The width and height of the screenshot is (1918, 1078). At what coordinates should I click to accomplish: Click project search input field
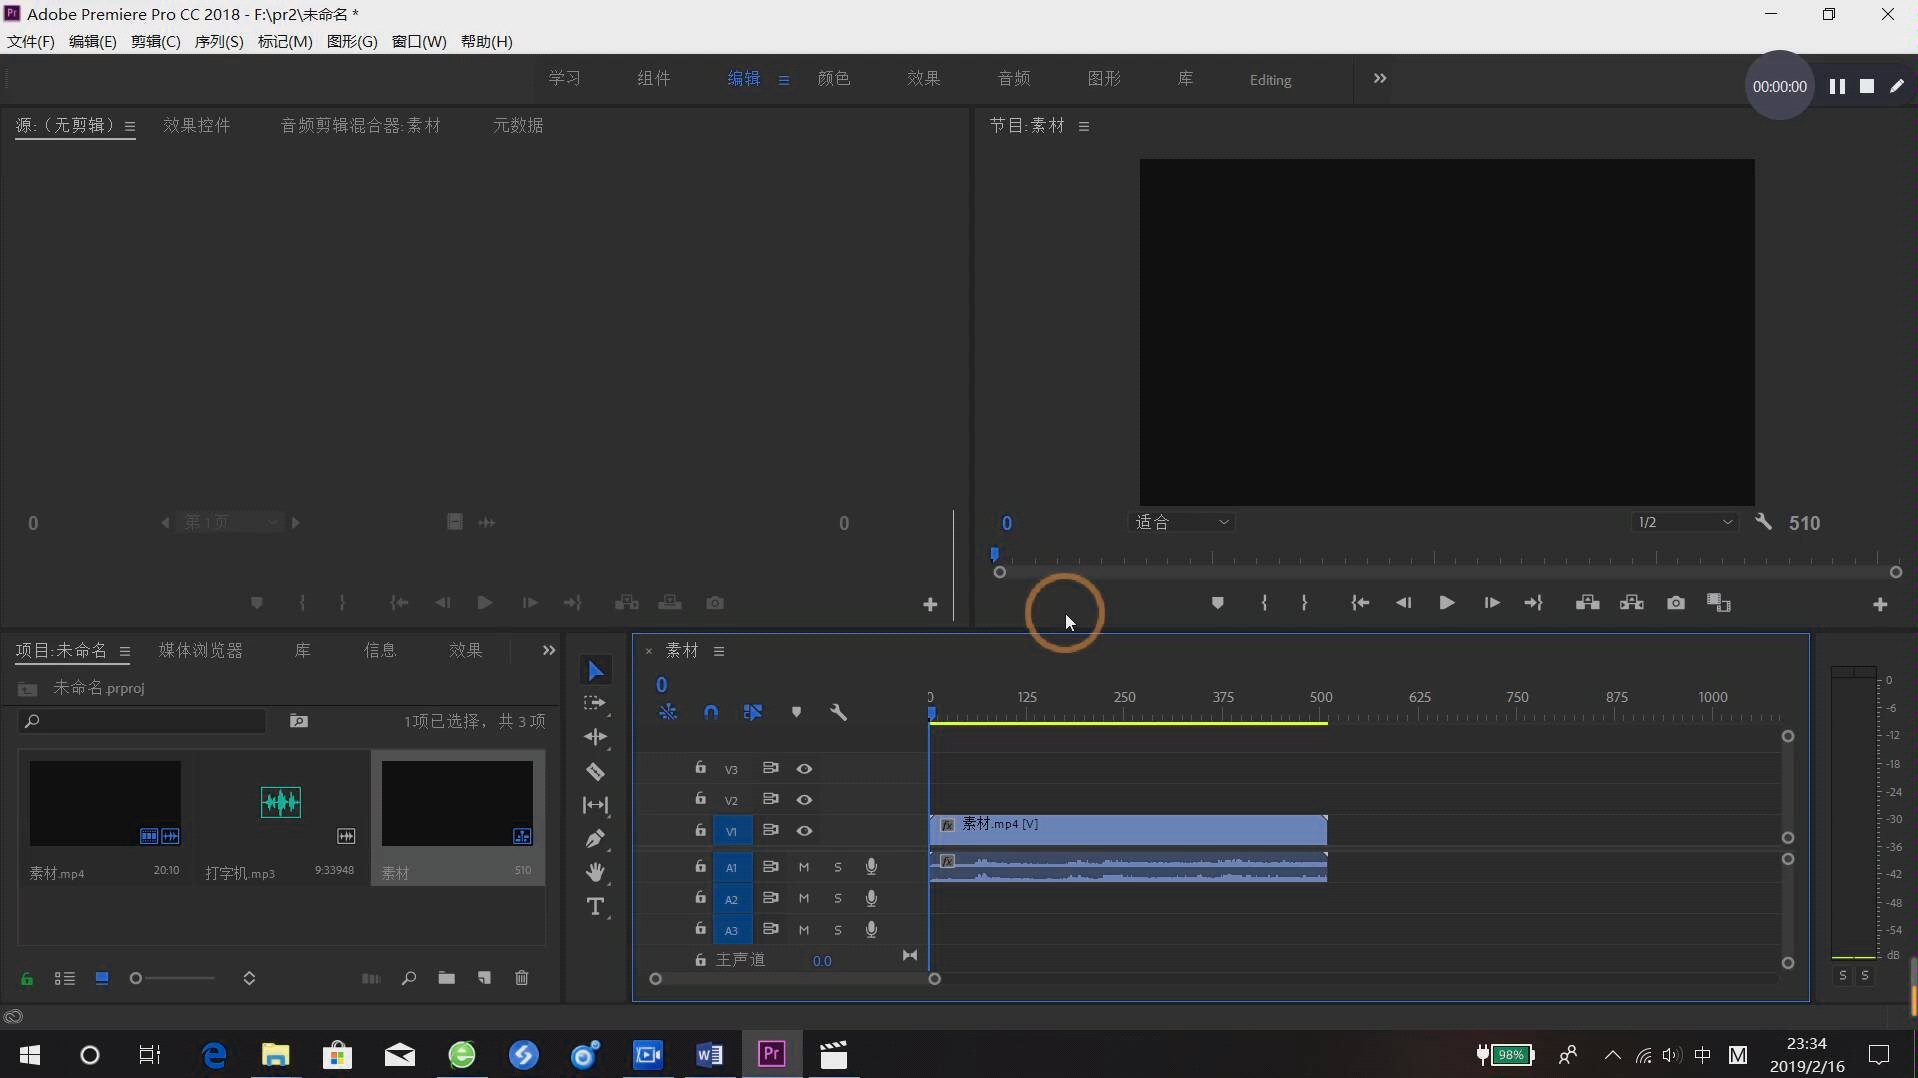tap(144, 721)
